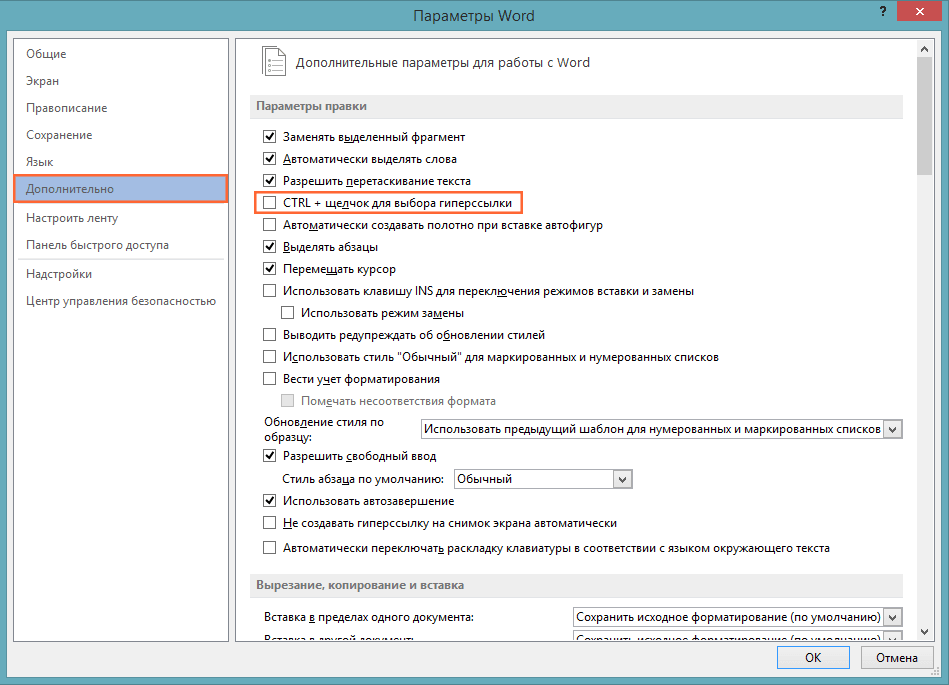Toggle Выделять абзацы checkbox
Screen dimensions: 949x685
[269, 246]
